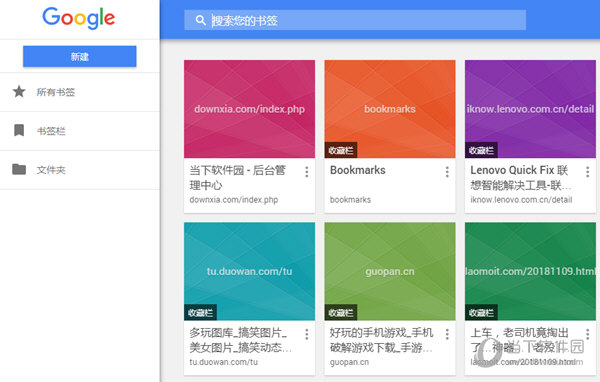This screenshot has height=382, width=600.
Task: Click gray URL downnxia.com/index.php below title
Action: click(234, 200)
